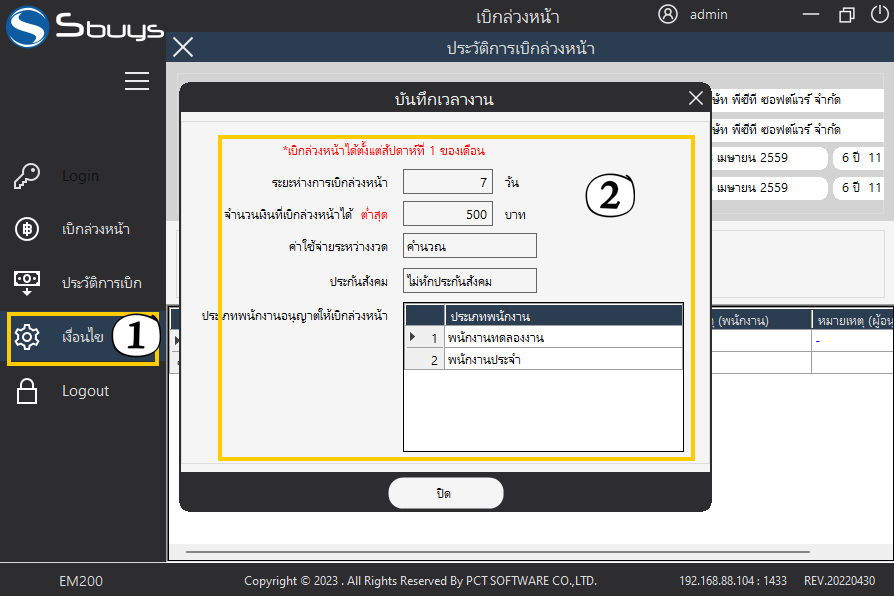Screen dimensions: 894x596
Task: Open the ประกันสังคม combo box
Action: pyautogui.click(x=469, y=281)
